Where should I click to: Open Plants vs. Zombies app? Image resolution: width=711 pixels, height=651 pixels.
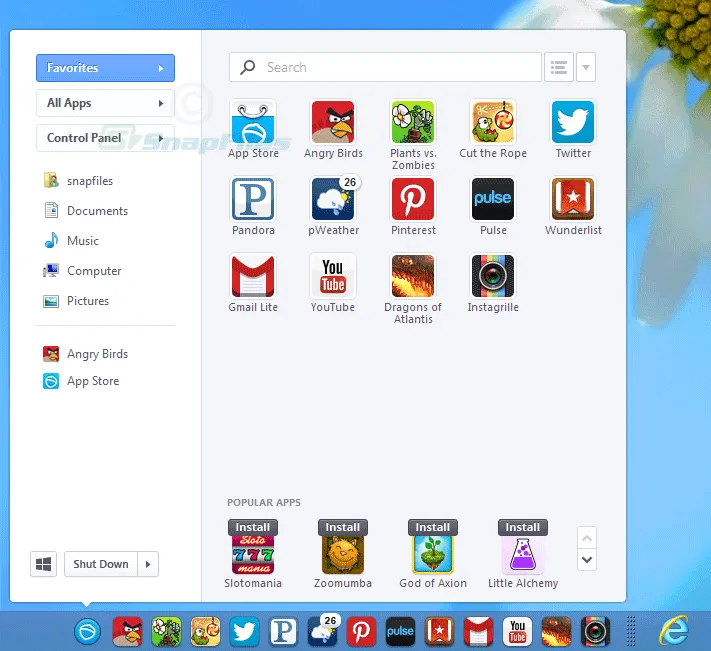pyautogui.click(x=413, y=122)
